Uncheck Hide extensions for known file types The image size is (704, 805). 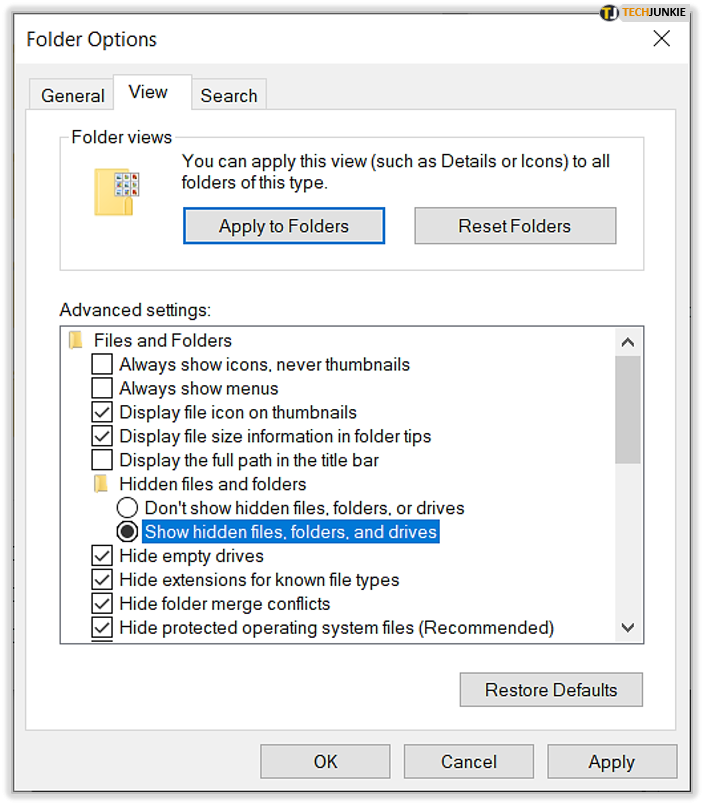tap(102, 580)
